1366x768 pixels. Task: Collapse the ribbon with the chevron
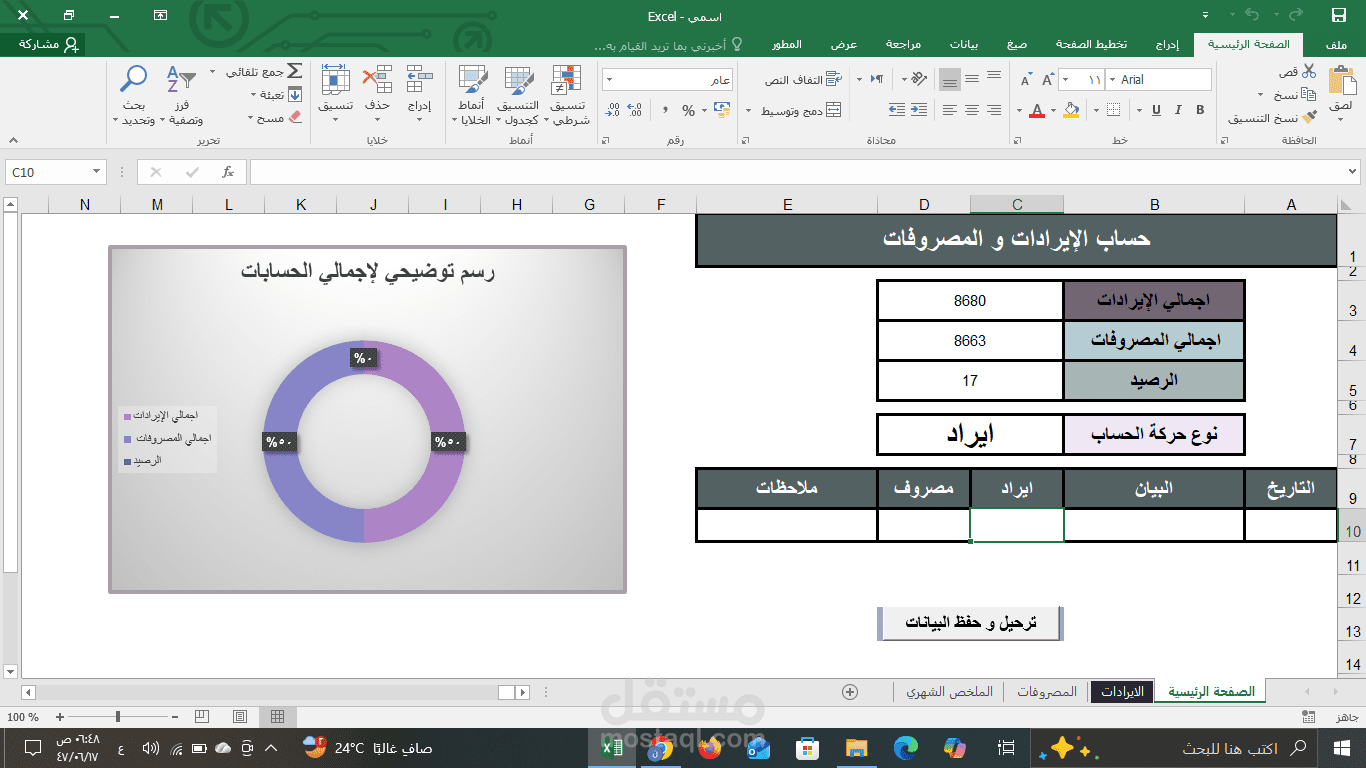[12, 141]
